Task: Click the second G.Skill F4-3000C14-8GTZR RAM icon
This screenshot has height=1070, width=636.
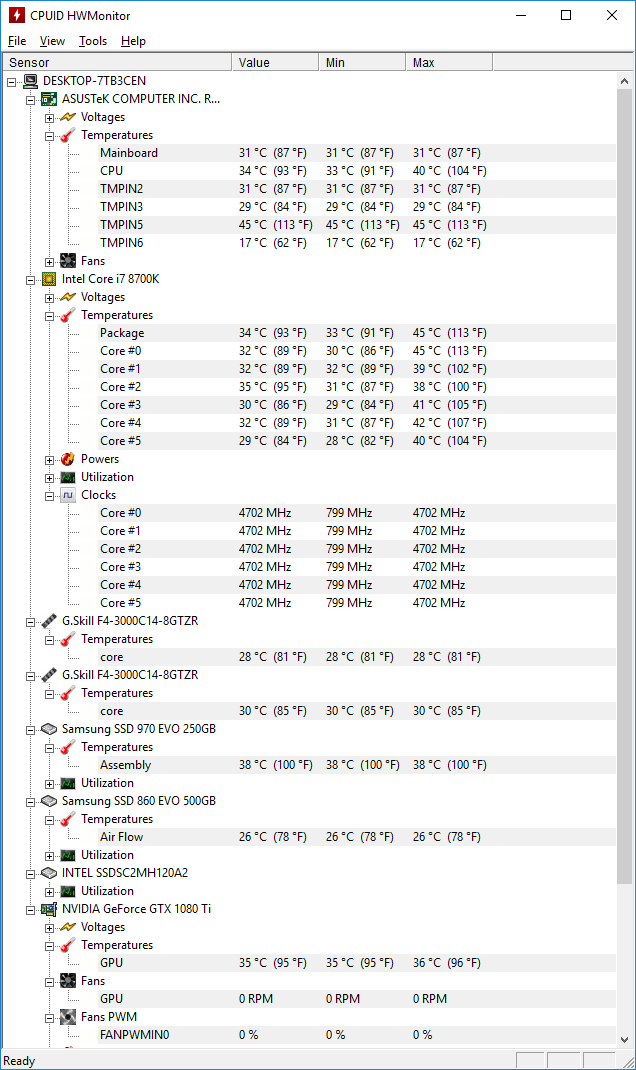Action: pyautogui.click(x=49, y=675)
